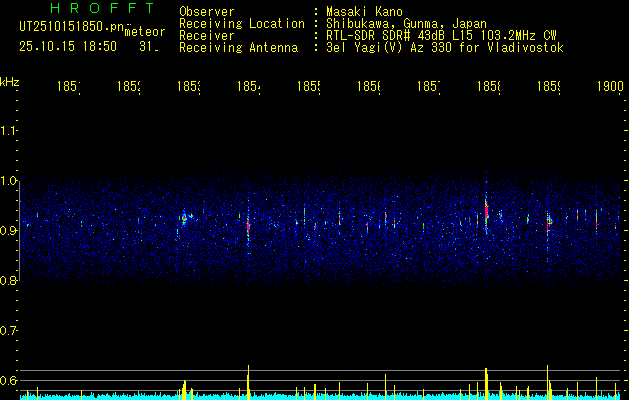The image size is (629, 400).
Task: Click the 1852 time axis label
Action: point(129,86)
